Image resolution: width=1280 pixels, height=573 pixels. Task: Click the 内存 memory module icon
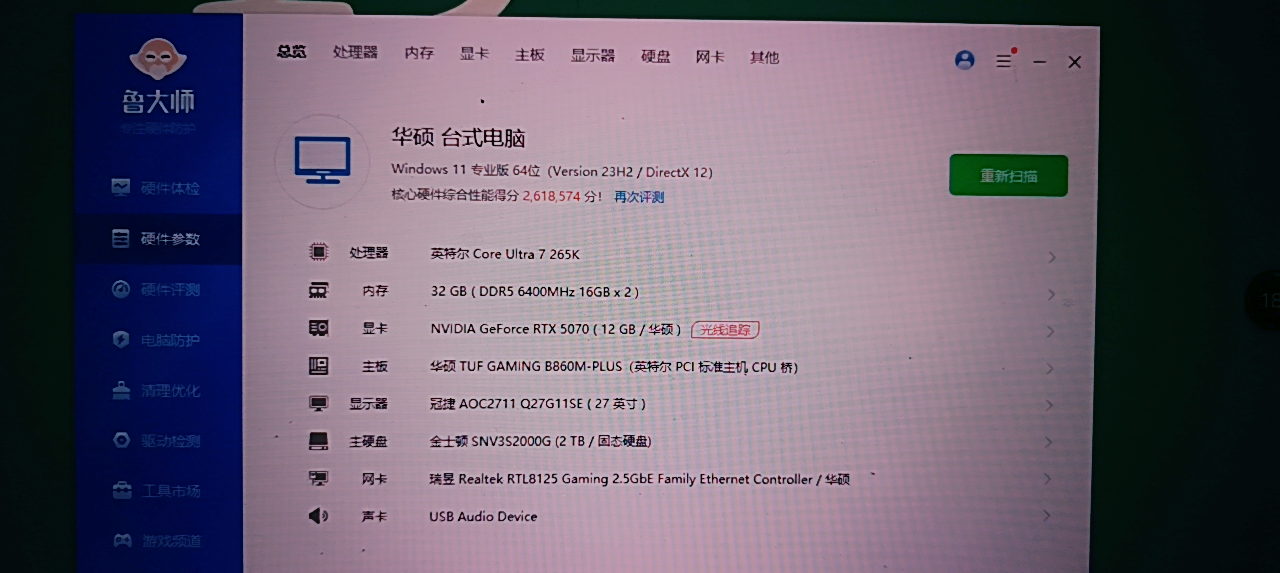tap(318, 291)
